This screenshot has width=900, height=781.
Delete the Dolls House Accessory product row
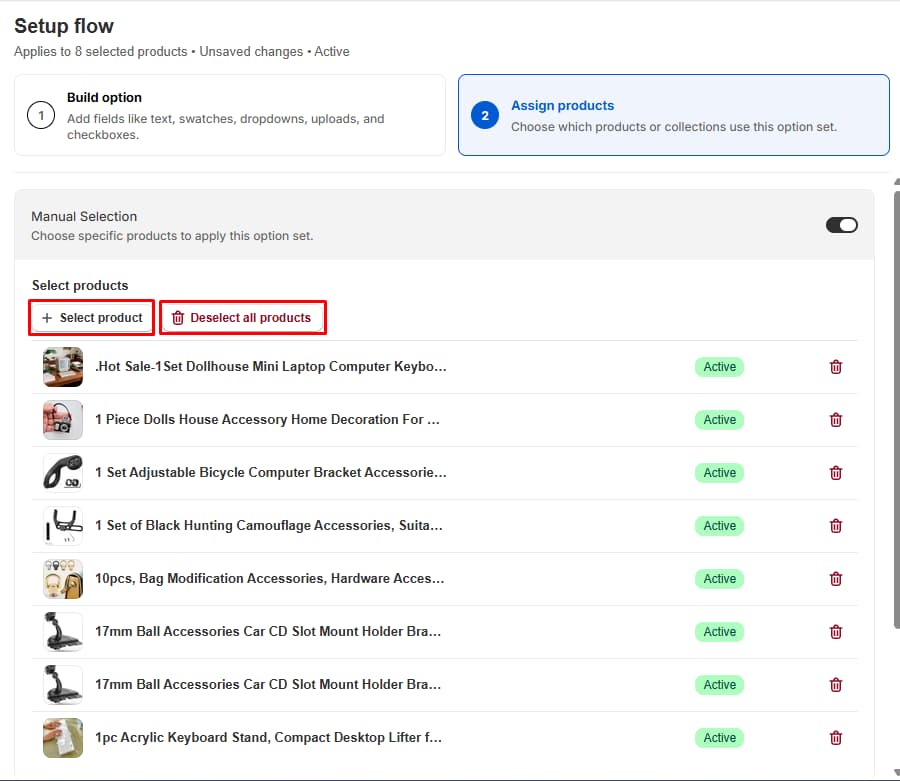tap(836, 420)
